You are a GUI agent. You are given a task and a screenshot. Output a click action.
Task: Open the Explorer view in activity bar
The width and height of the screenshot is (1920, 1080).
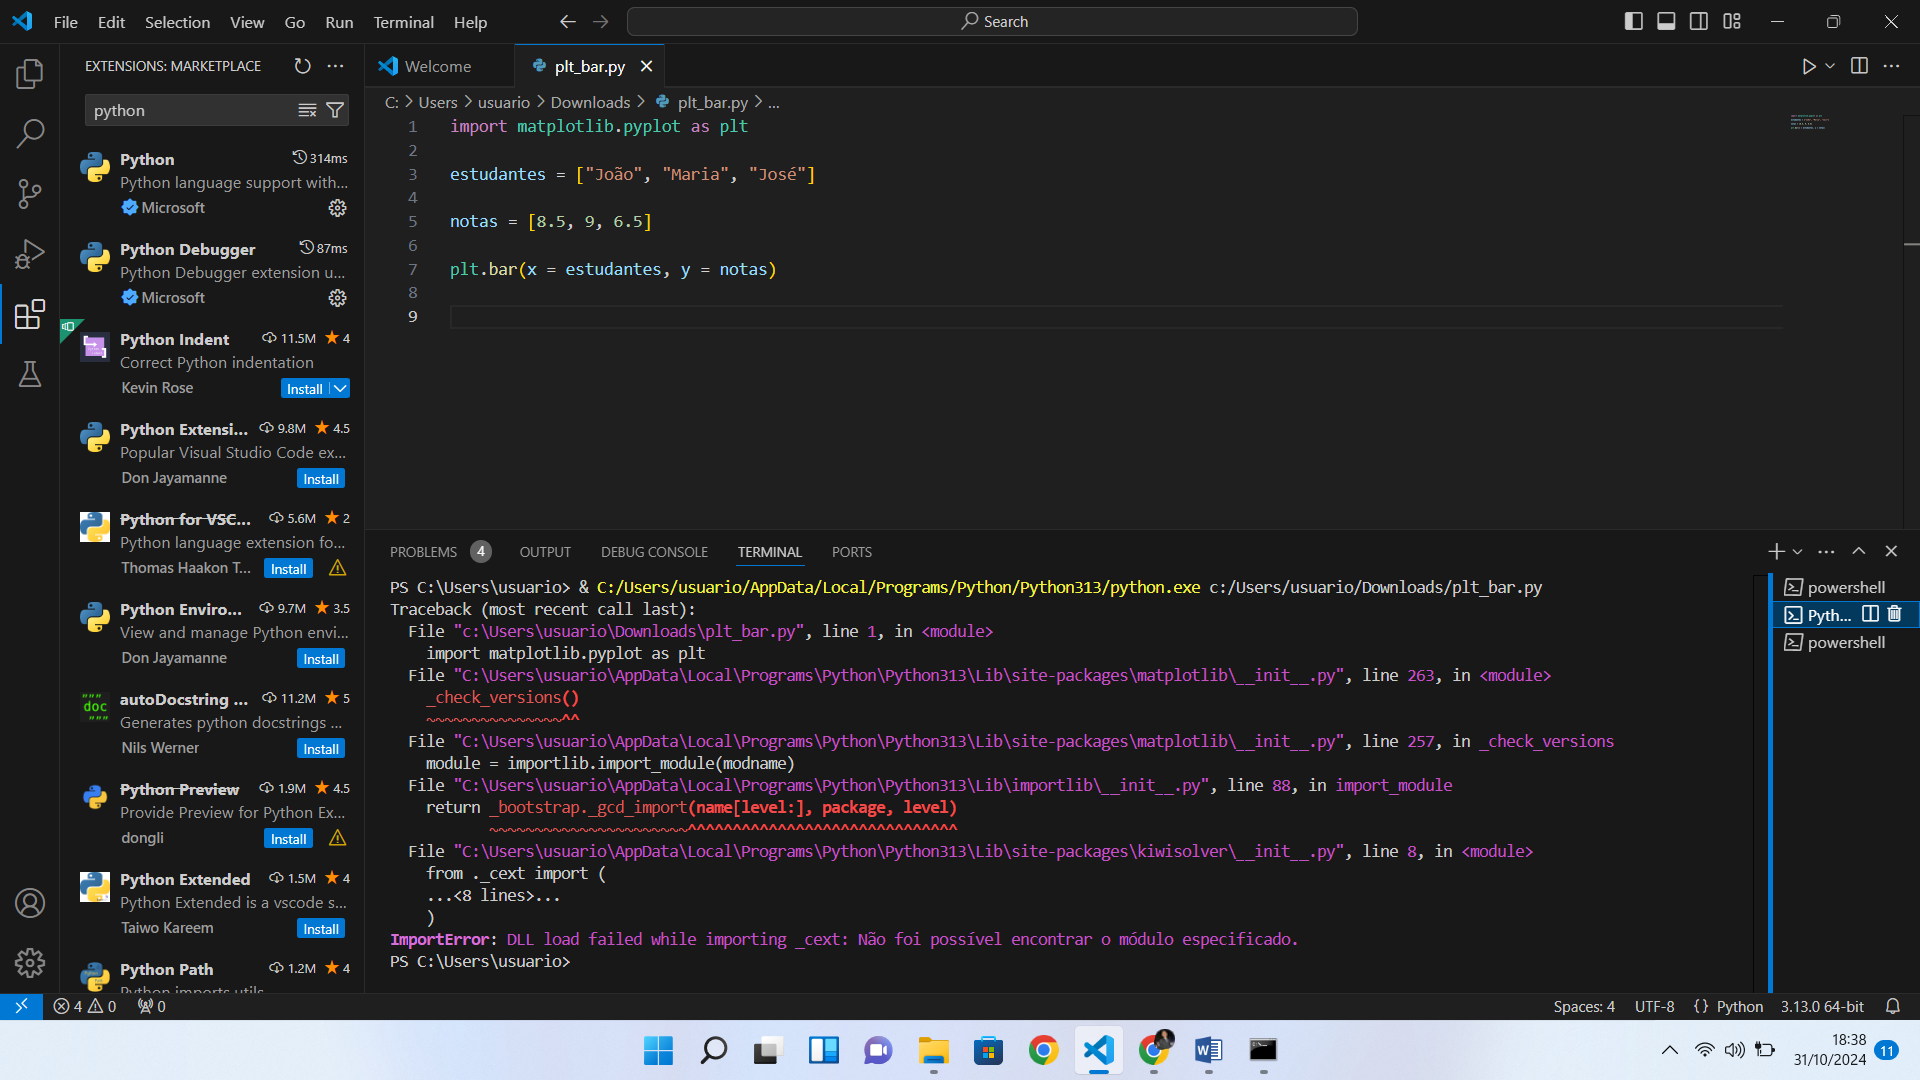30,73
